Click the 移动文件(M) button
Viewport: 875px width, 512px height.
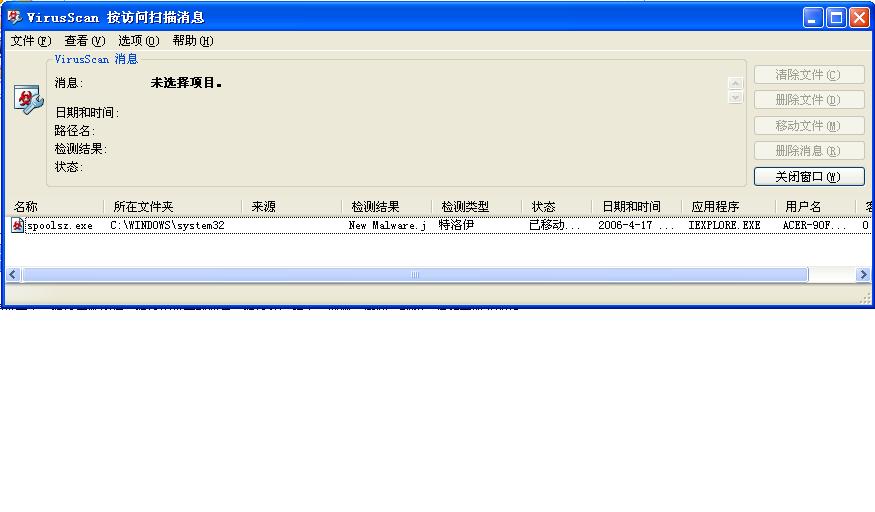tap(809, 126)
